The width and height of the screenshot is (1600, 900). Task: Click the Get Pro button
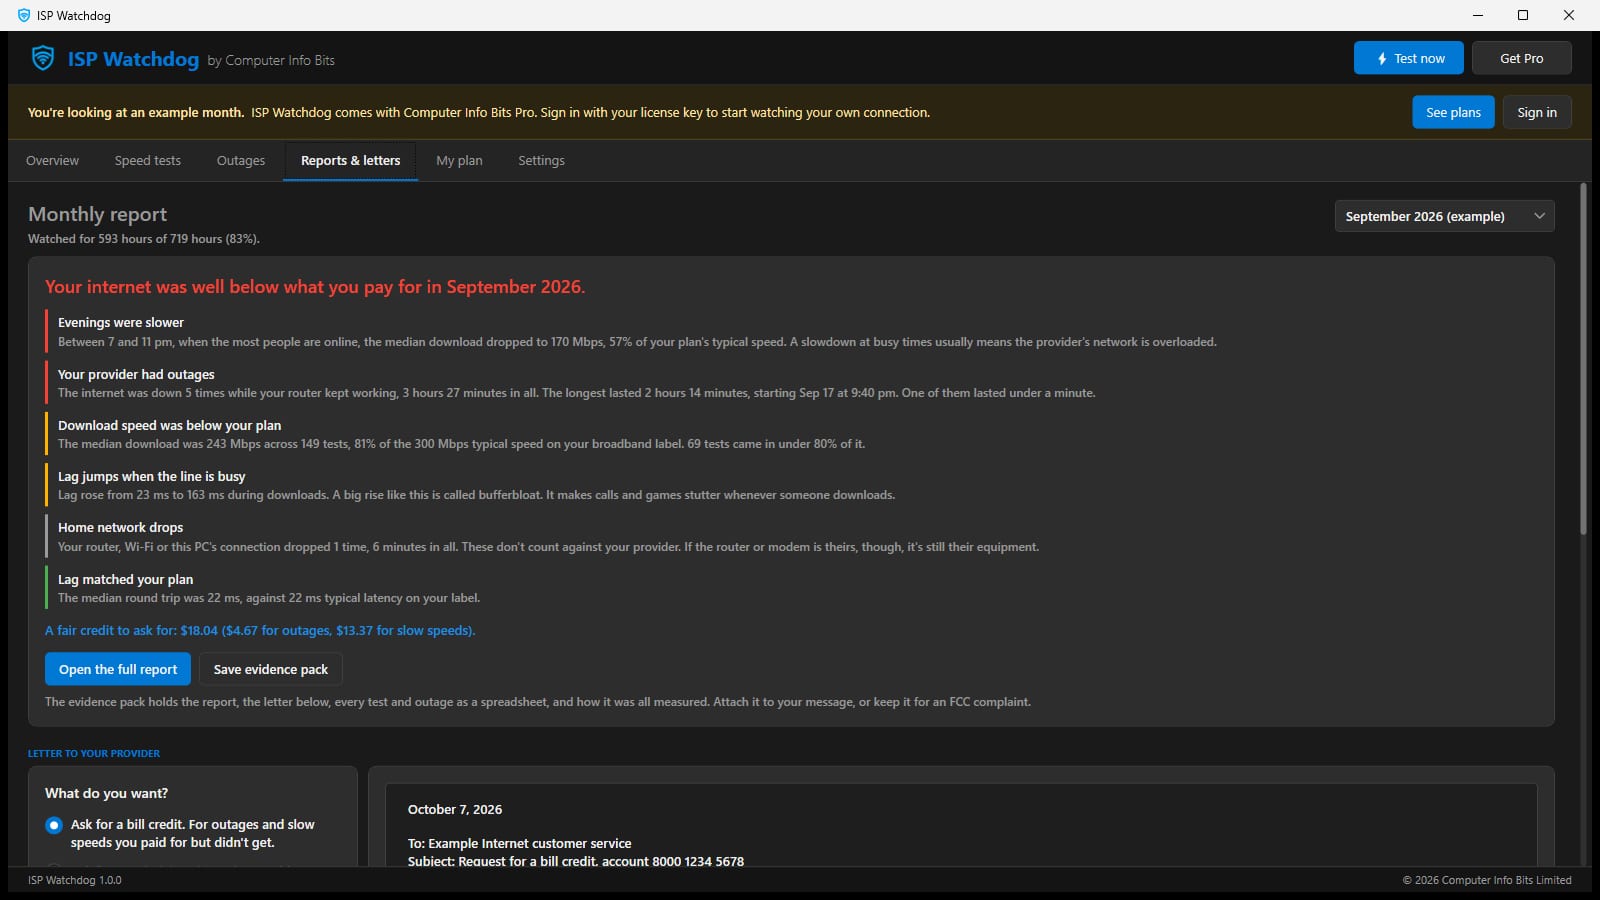[1521, 58]
